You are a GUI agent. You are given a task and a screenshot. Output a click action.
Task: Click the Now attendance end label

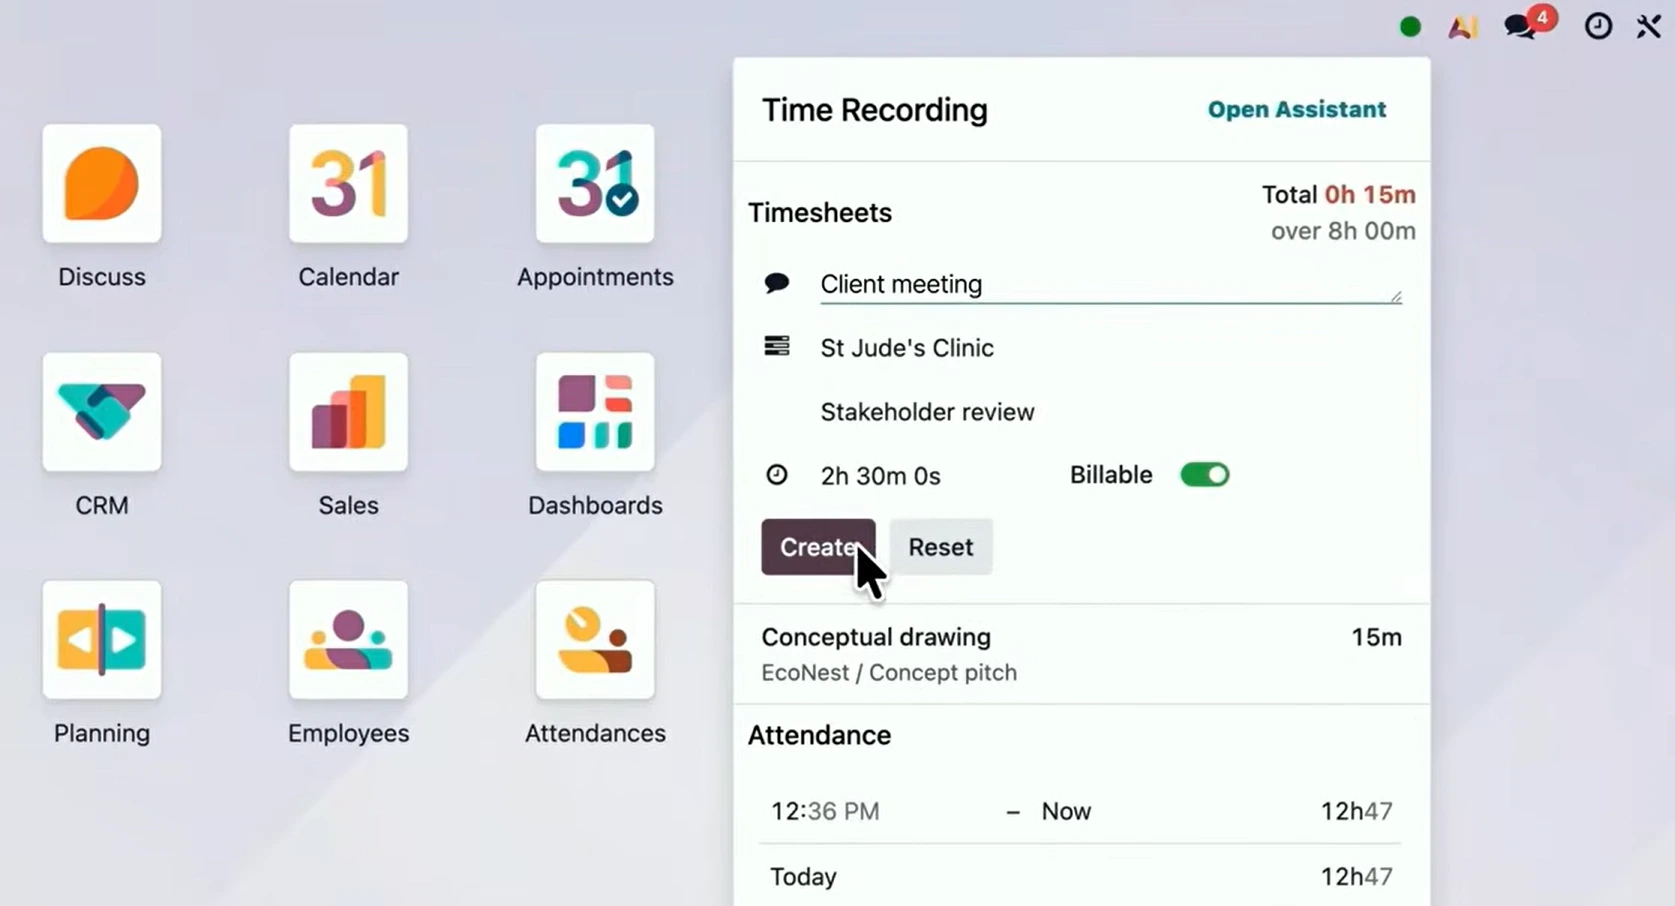pos(1066,811)
